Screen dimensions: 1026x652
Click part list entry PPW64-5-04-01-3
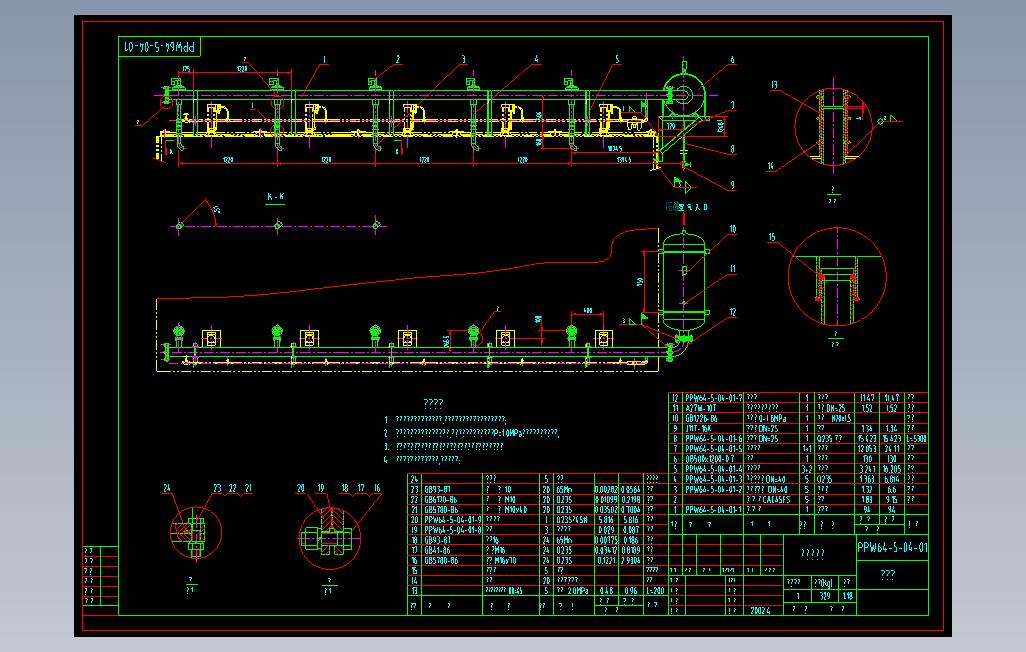click(713, 479)
